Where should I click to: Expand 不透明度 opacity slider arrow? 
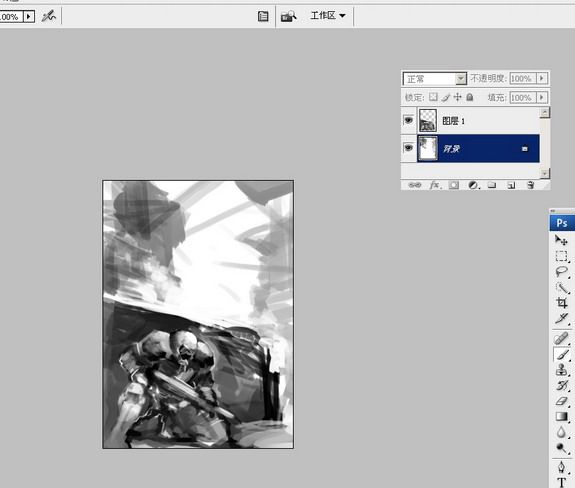[542, 78]
